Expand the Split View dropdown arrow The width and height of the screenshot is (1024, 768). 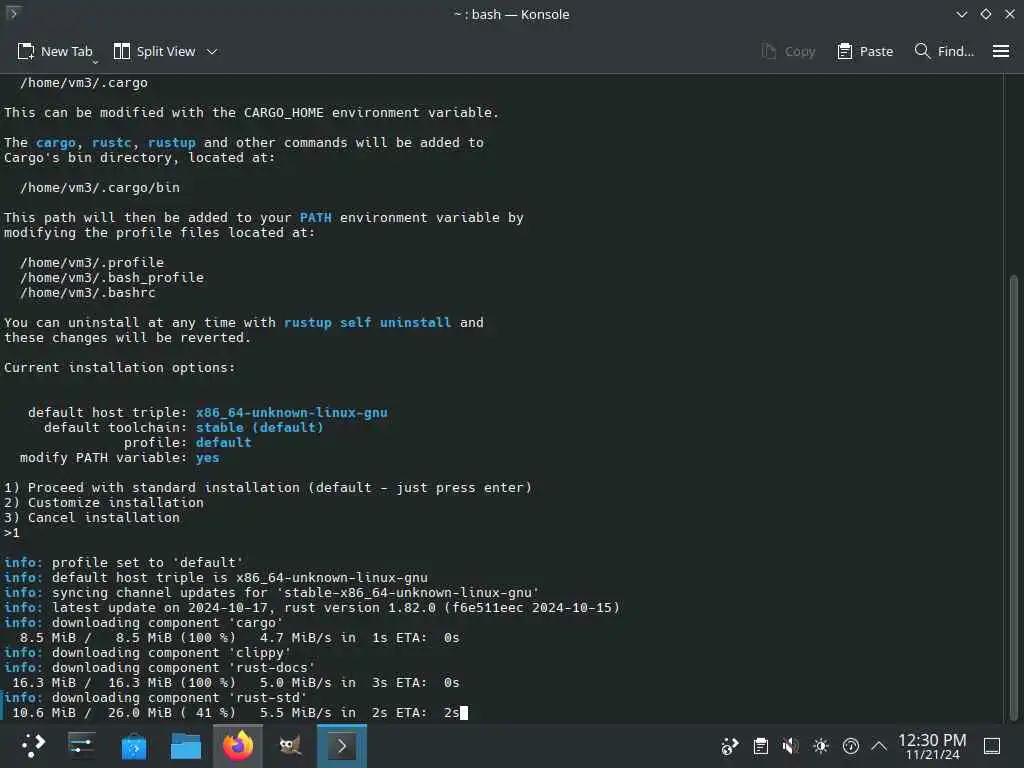[212, 52]
